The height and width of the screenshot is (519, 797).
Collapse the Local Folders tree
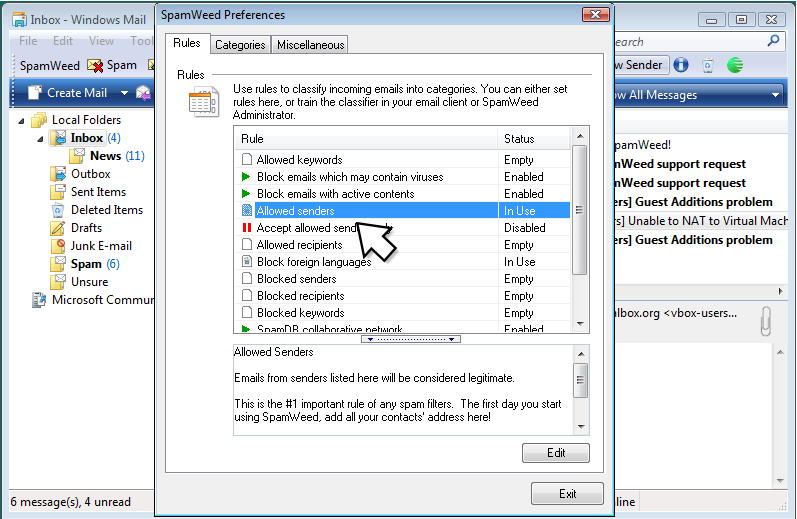[x=21, y=121]
